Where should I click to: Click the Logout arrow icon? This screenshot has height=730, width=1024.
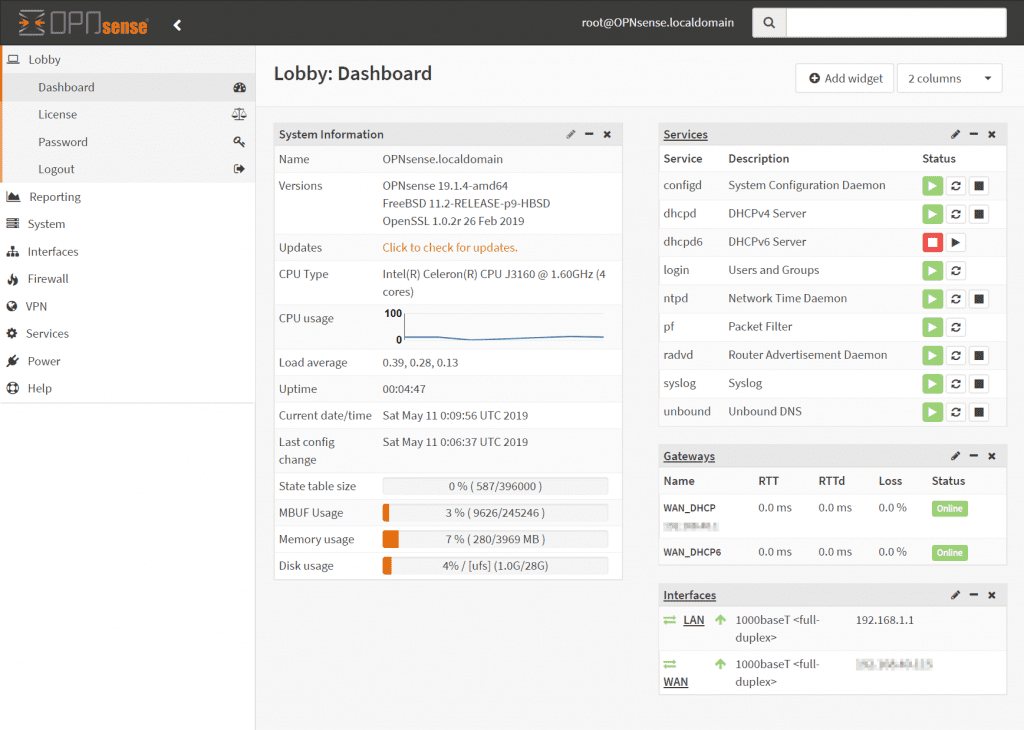click(x=239, y=169)
